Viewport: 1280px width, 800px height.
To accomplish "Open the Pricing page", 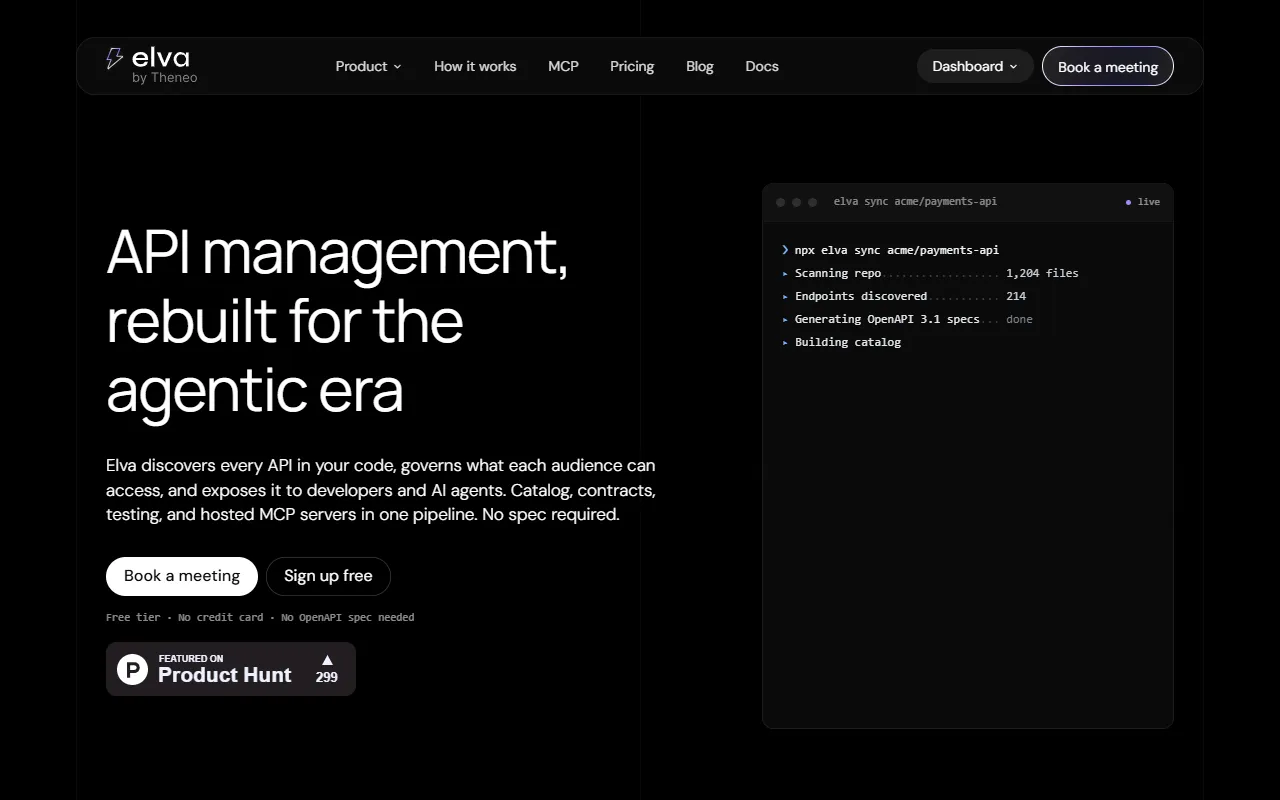I will 632,66.
